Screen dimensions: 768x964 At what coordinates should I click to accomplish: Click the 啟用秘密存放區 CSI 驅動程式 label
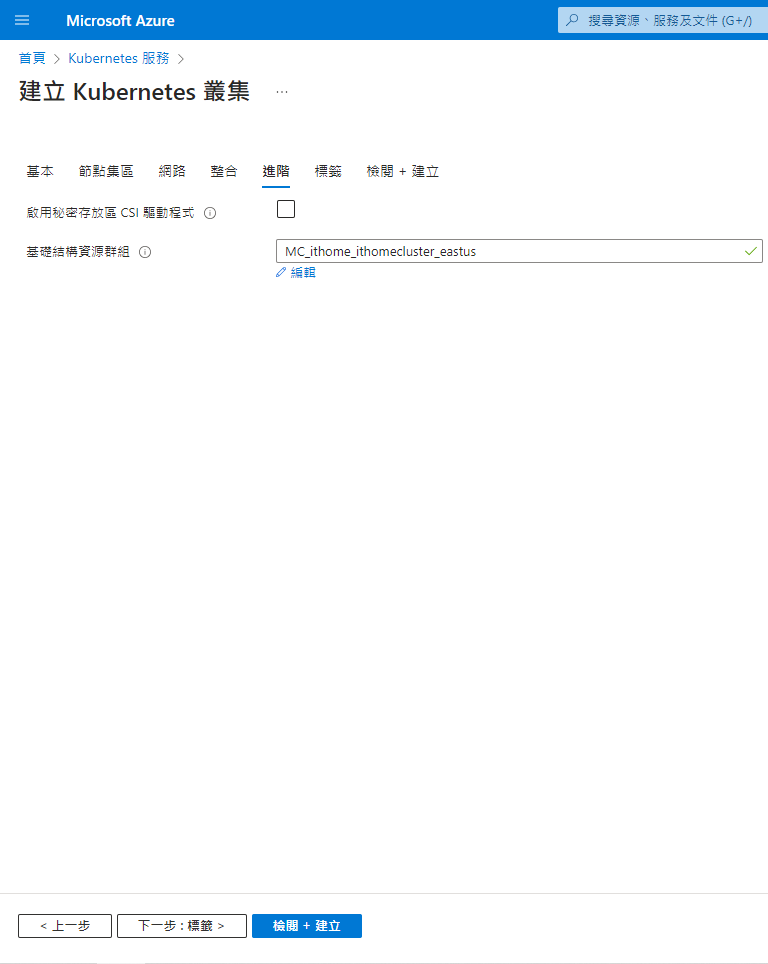click(110, 213)
